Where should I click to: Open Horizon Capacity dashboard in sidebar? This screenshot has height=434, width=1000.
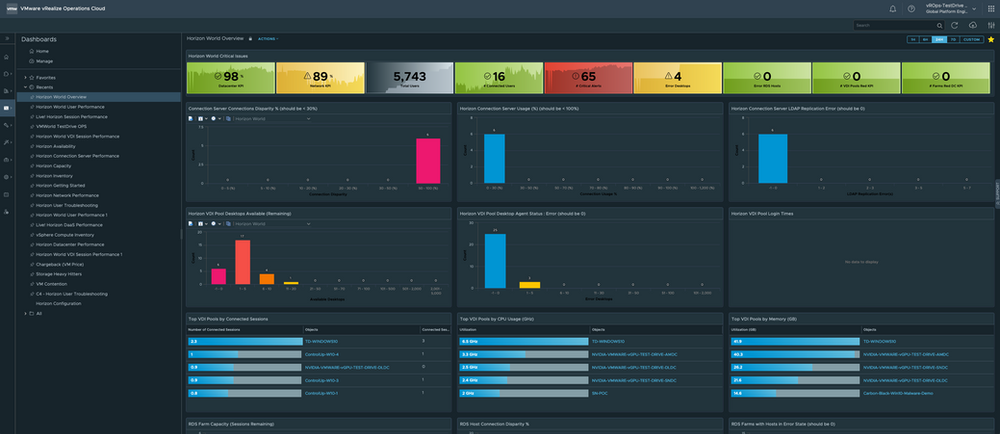[x=55, y=165]
